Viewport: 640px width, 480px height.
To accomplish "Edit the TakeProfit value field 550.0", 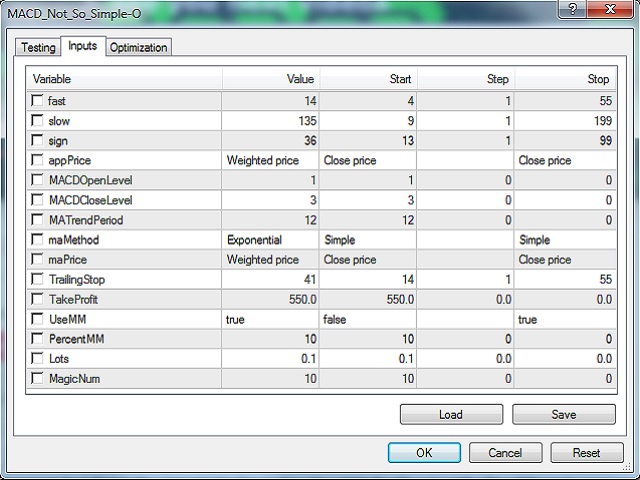I will click(269, 300).
